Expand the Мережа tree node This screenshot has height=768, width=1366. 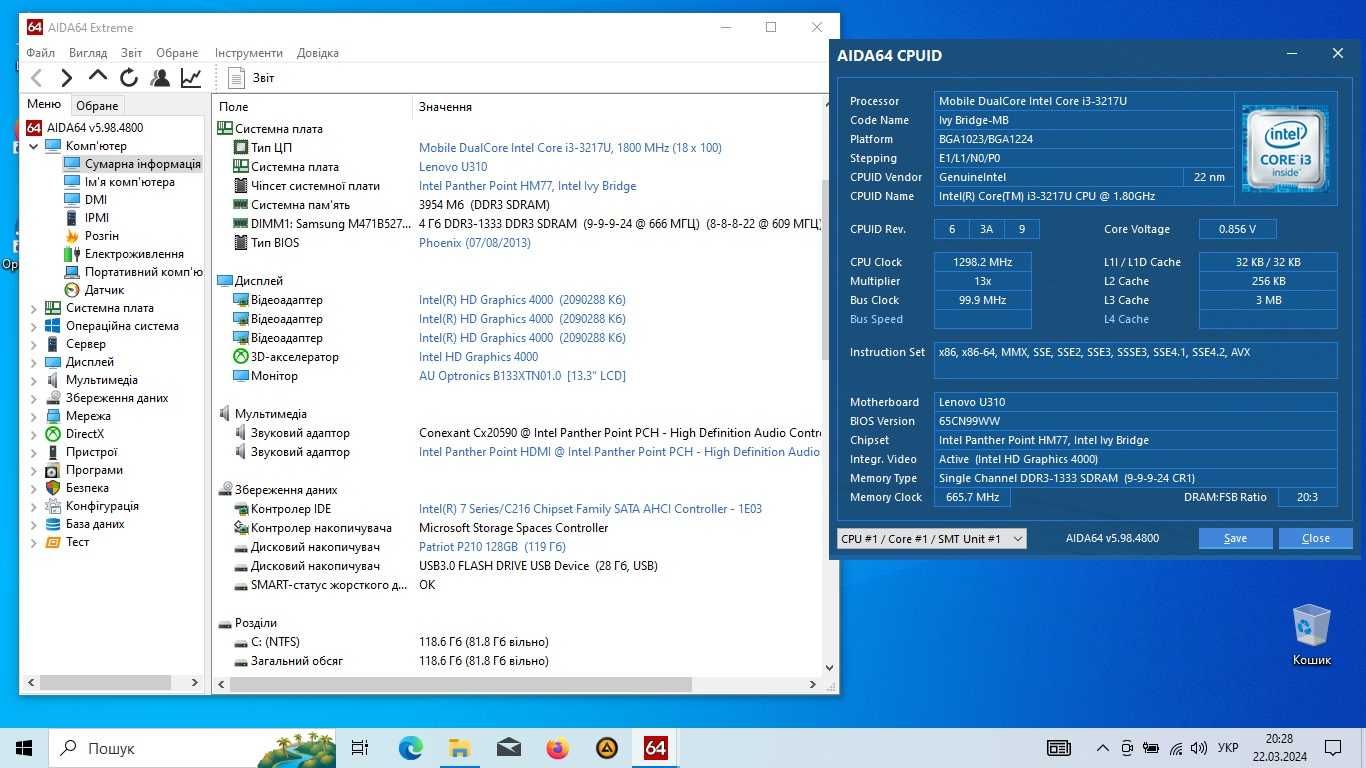33,416
